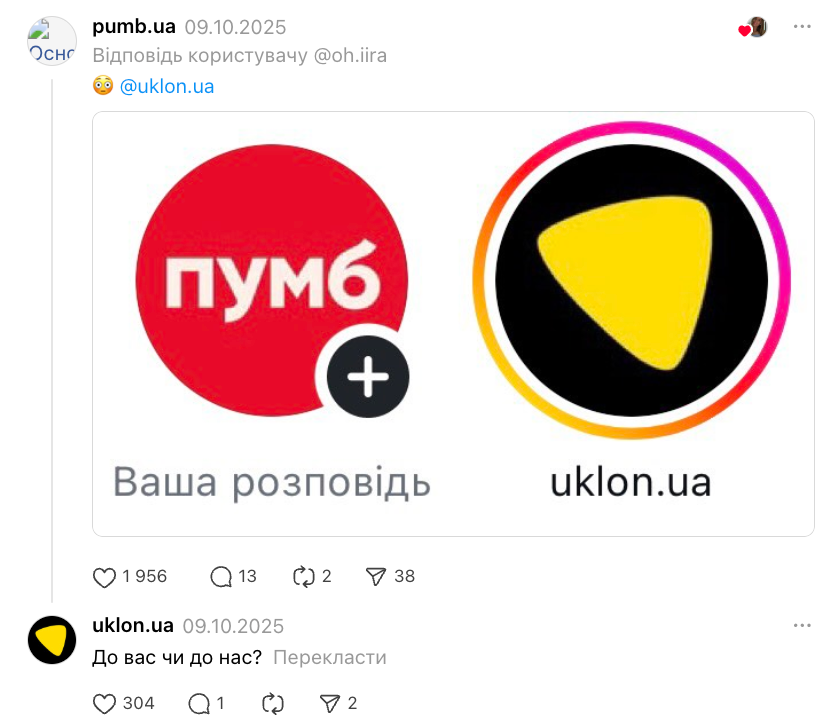Click the @uklon.ua mention link
This screenshot has height=728, width=838.
[x=167, y=87]
